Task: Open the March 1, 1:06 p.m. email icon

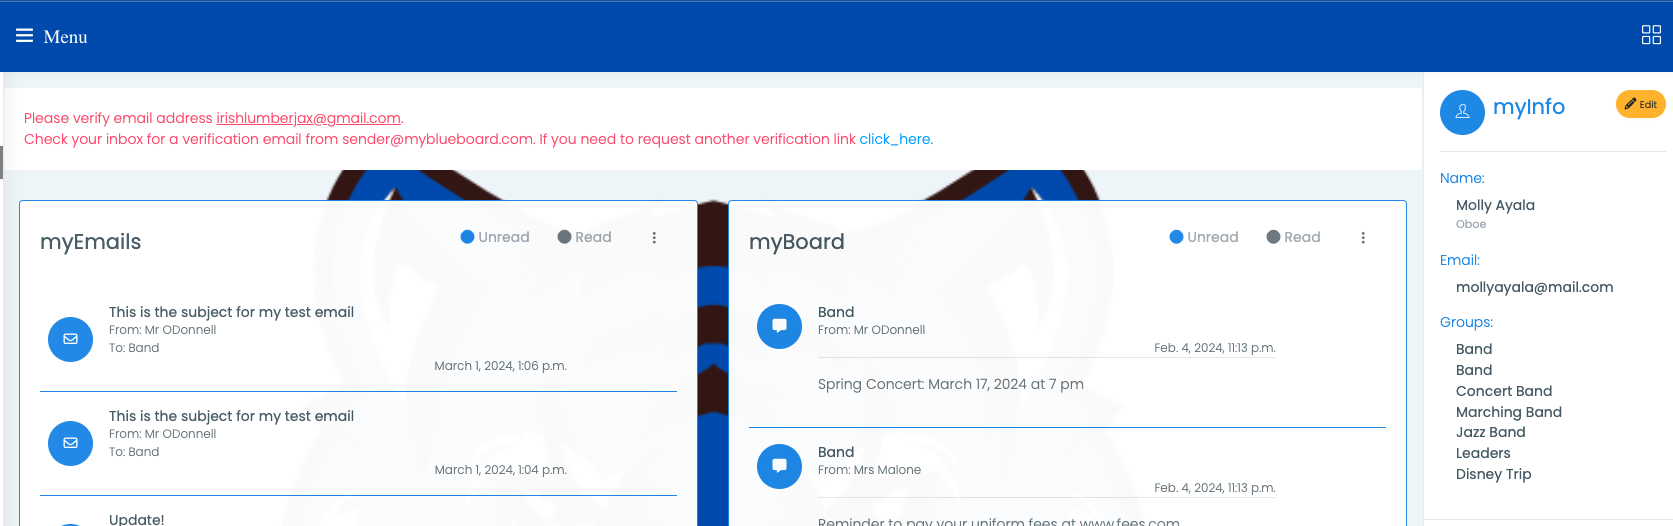Action: point(70,339)
